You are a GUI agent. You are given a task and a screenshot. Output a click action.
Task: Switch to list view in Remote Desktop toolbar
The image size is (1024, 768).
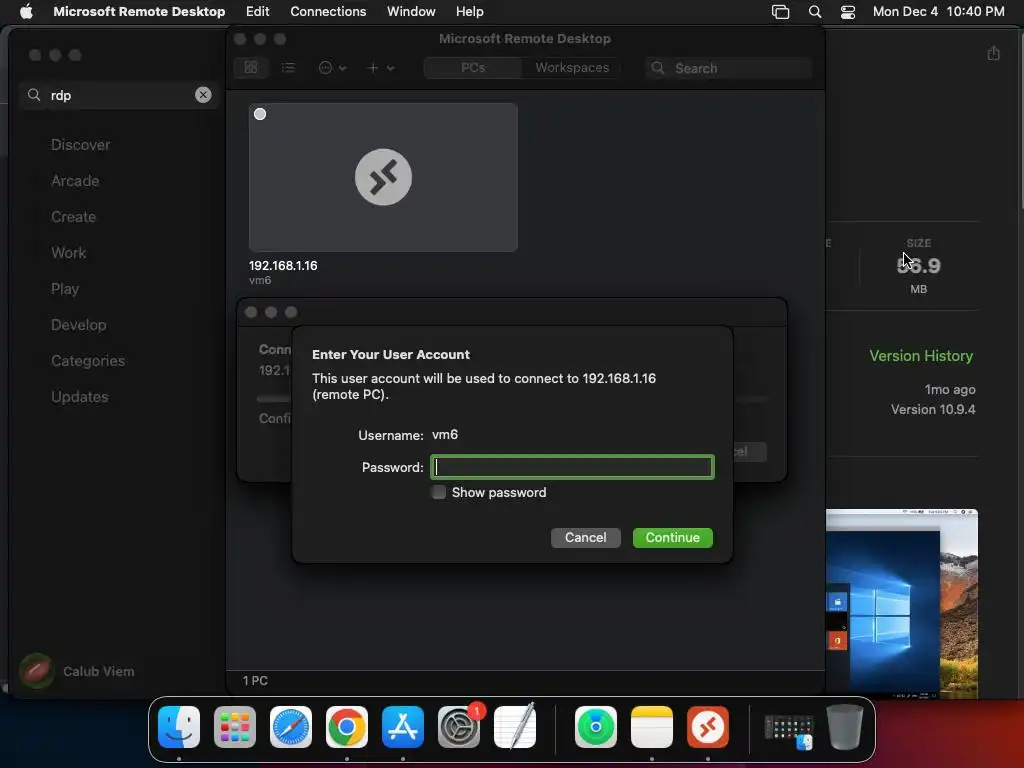pos(288,68)
